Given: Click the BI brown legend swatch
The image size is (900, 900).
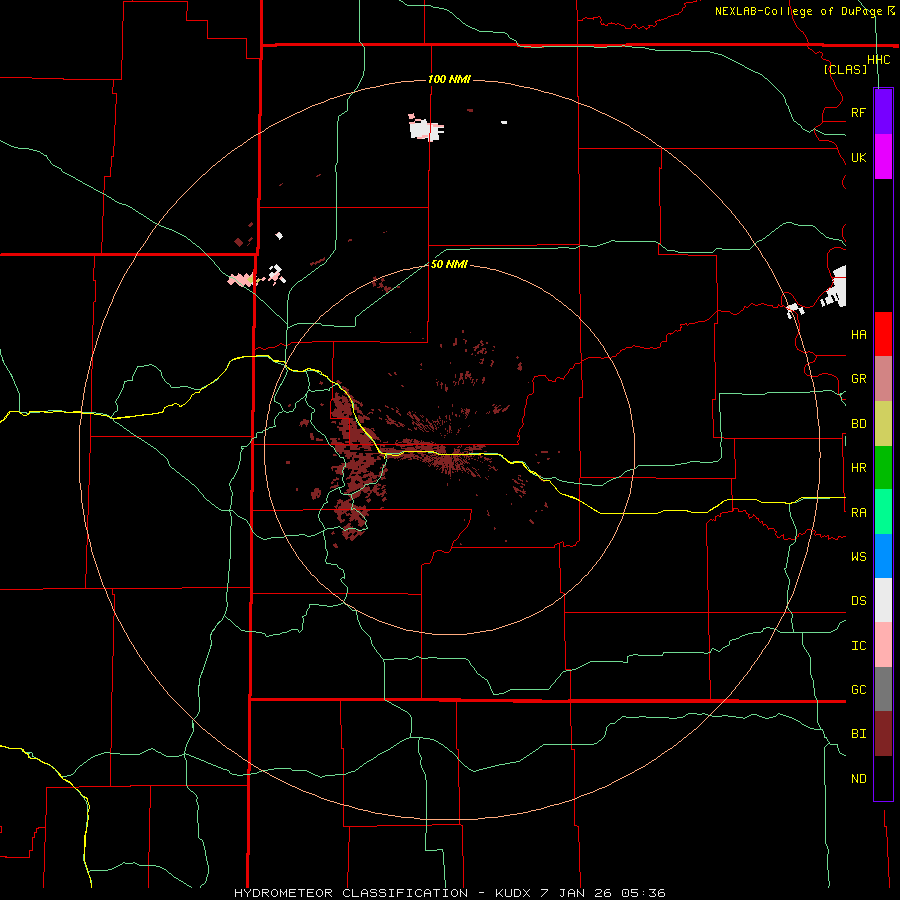Looking at the screenshot, I should 883,734.
